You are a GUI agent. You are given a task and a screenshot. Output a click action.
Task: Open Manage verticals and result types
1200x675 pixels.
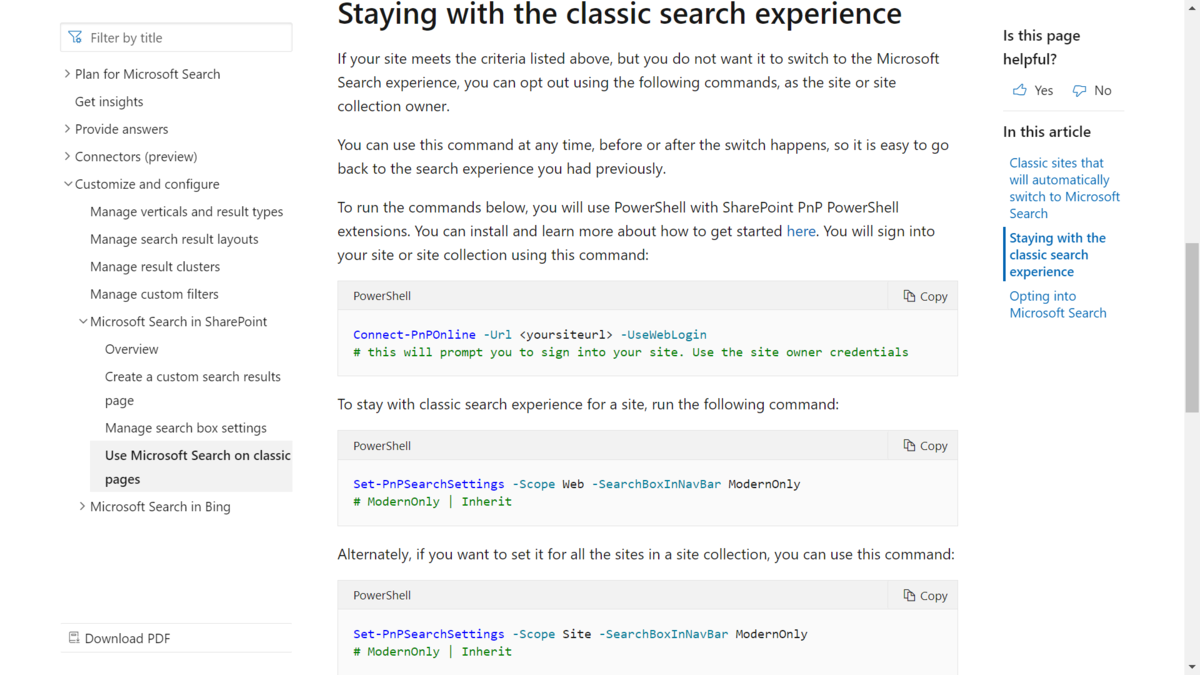186,212
